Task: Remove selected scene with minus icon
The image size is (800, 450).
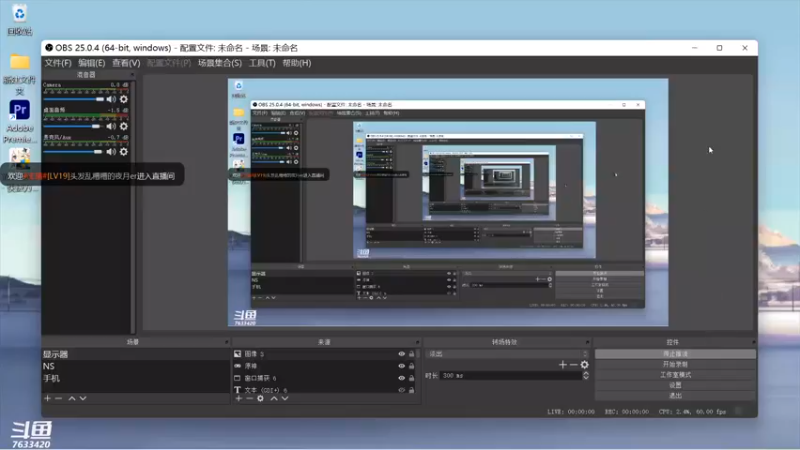Action: (58, 398)
